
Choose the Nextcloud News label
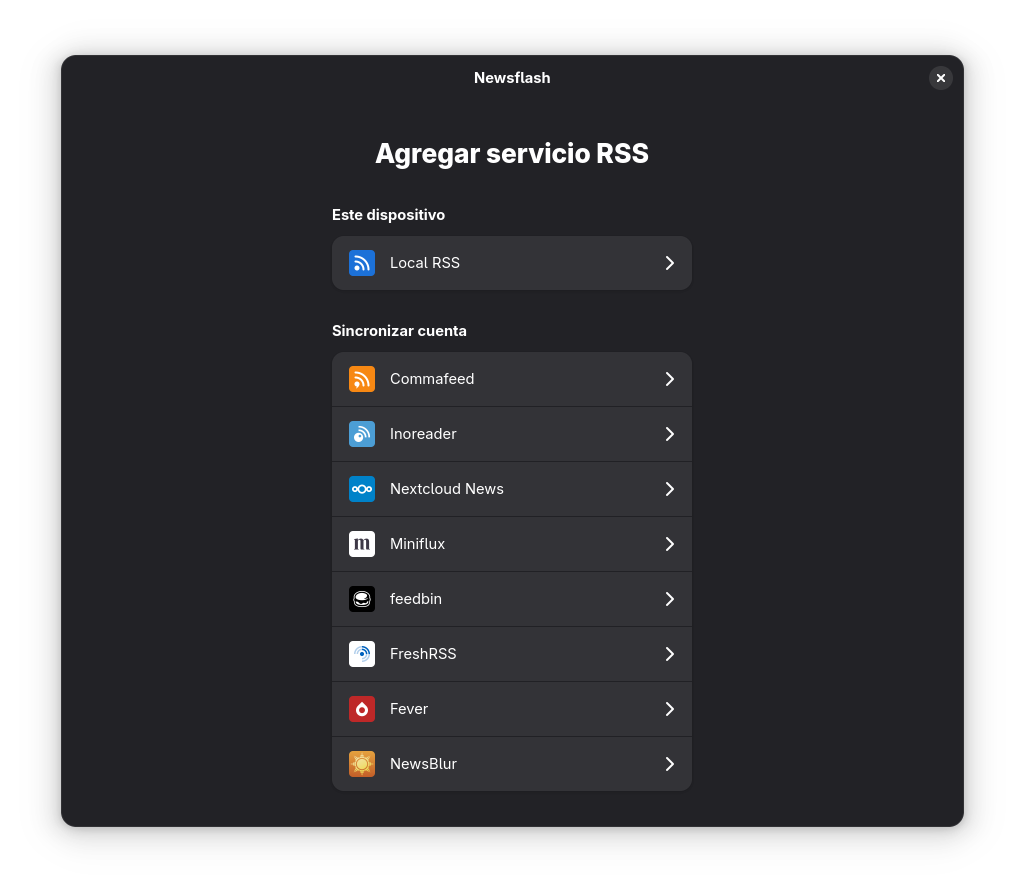click(x=446, y=489)
